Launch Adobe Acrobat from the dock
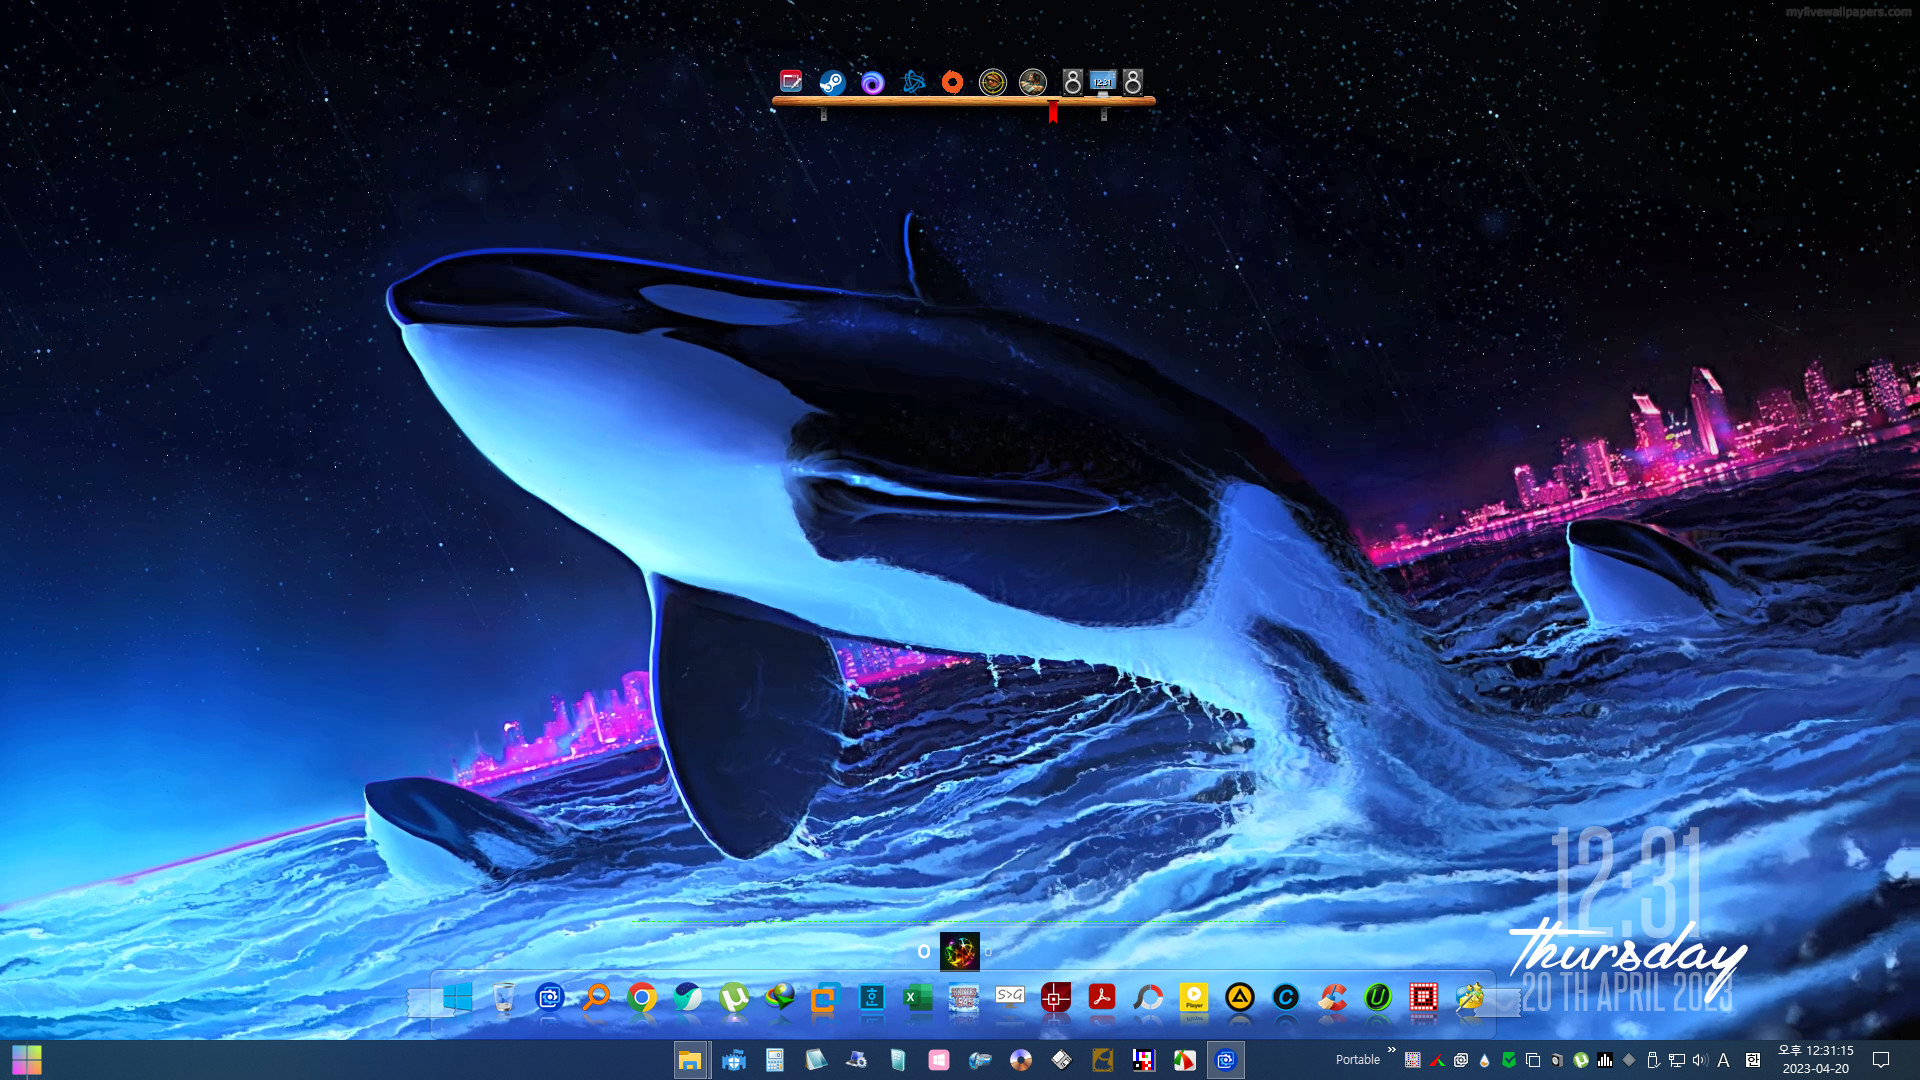 click(1102, 997)
